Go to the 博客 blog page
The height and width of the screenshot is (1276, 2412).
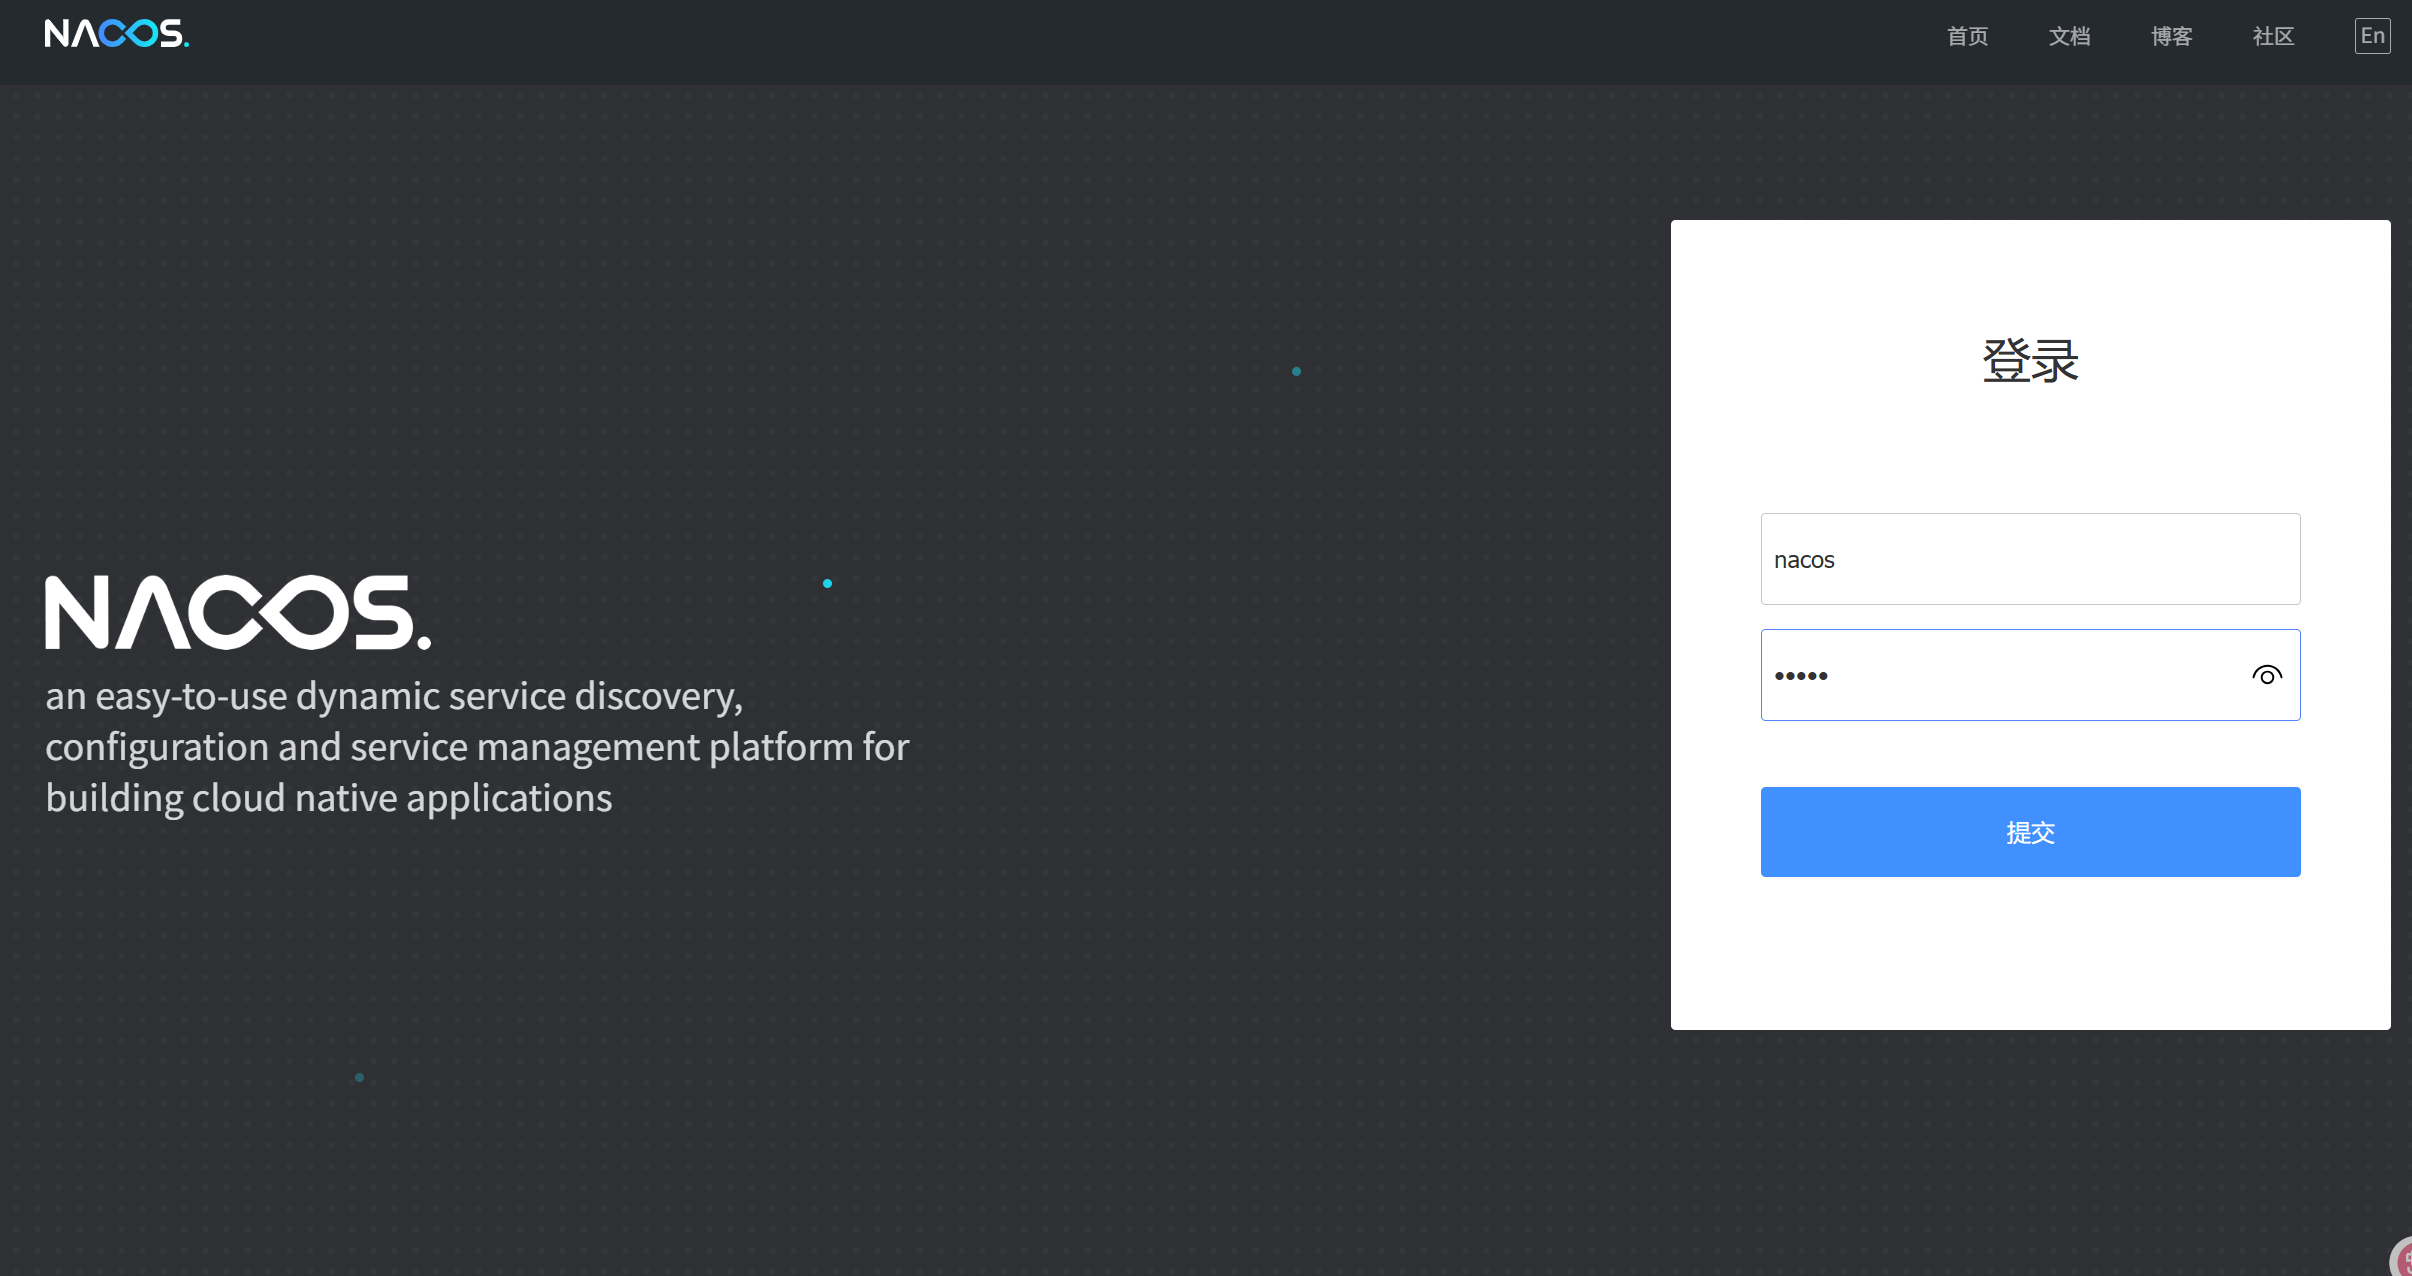(2171, 37)
